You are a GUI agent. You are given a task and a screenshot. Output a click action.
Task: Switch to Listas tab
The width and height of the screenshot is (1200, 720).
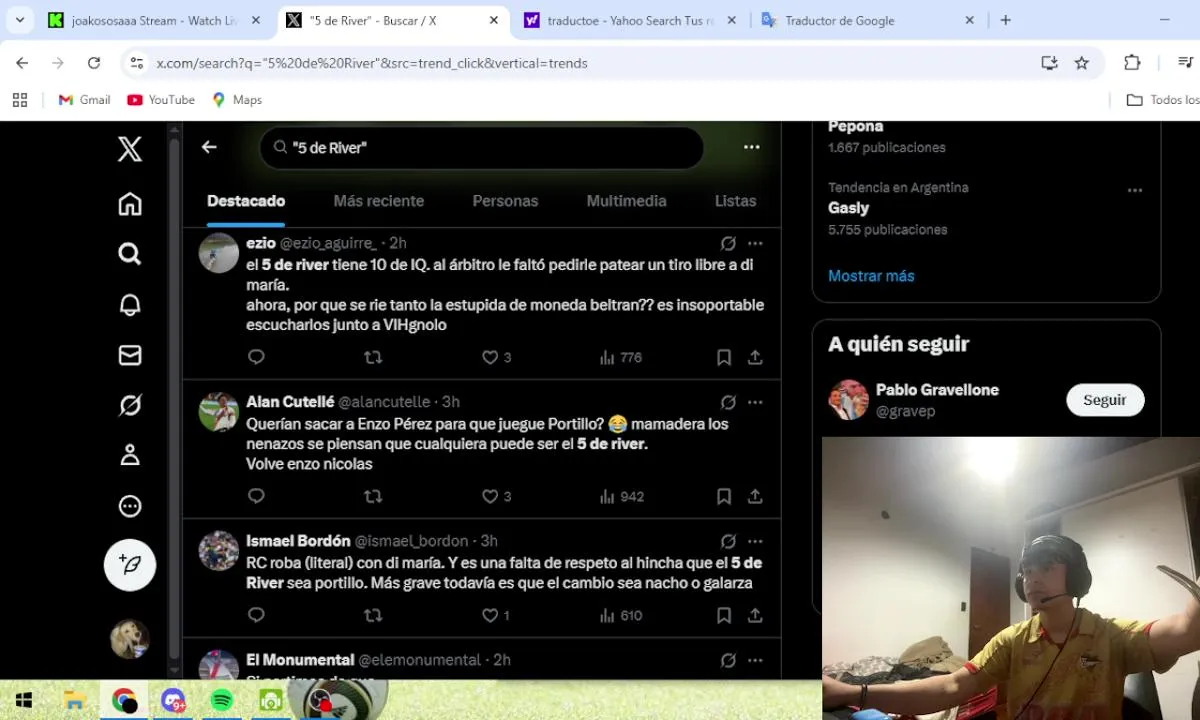[735, 201]
